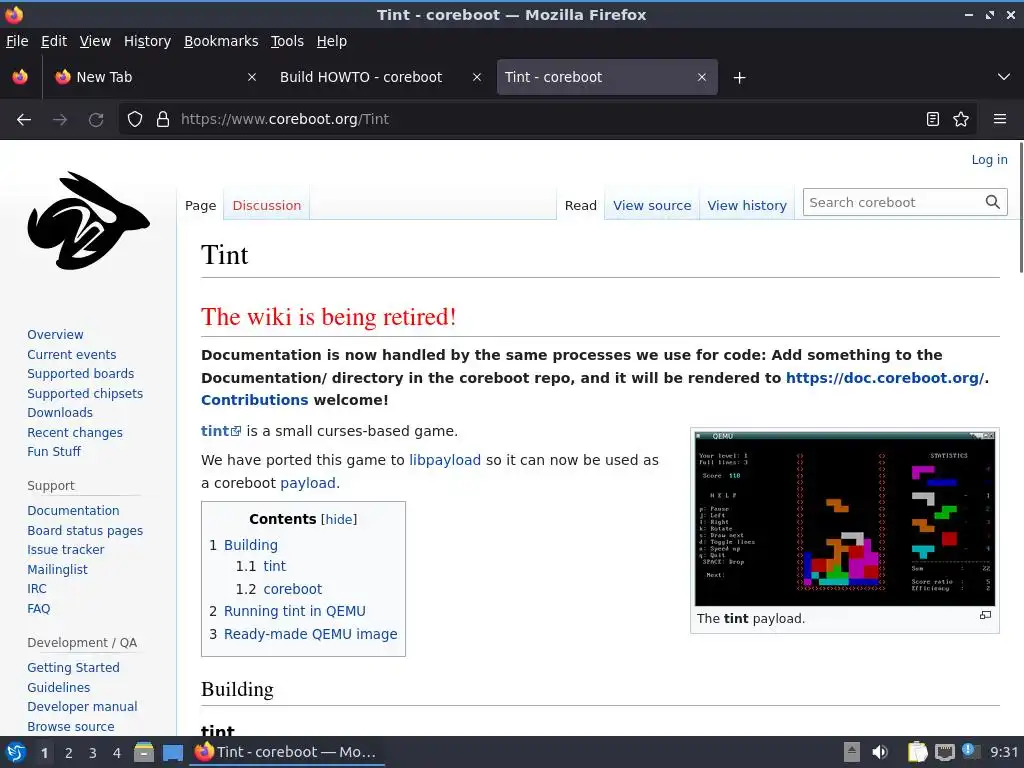Click the Log in link
This screenshot has width=1024, height=768.
coord(989,159)
